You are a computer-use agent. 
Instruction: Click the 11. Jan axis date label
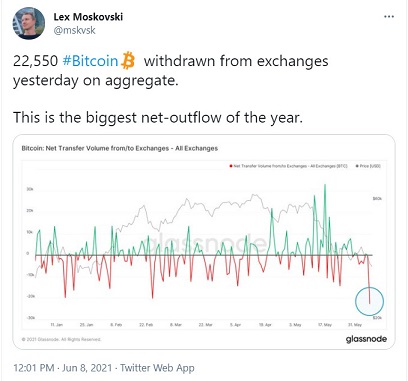point(56,325)
